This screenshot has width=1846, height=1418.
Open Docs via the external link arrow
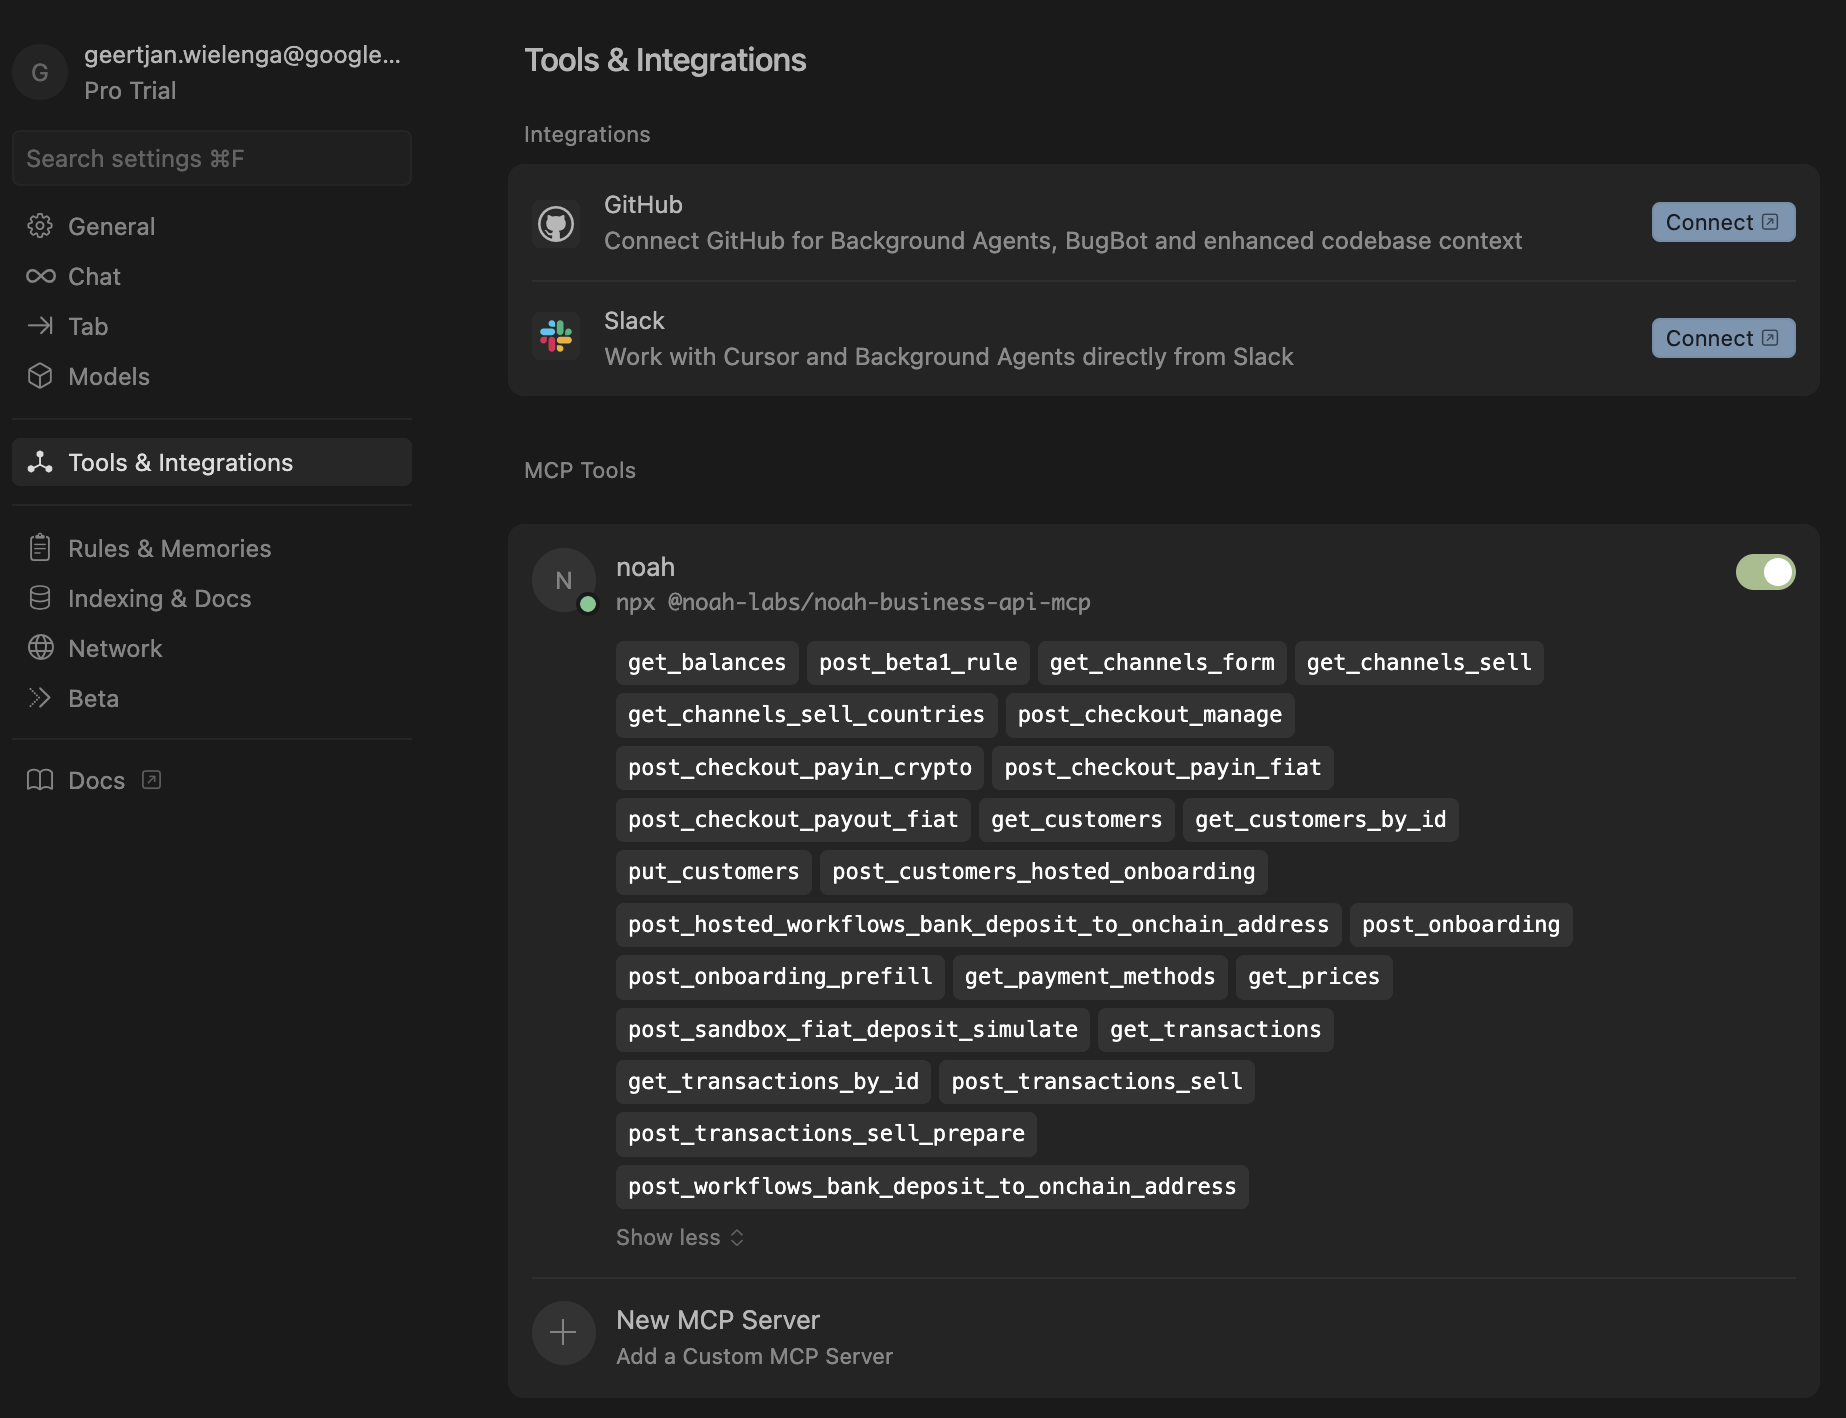[x=151, y=780]
